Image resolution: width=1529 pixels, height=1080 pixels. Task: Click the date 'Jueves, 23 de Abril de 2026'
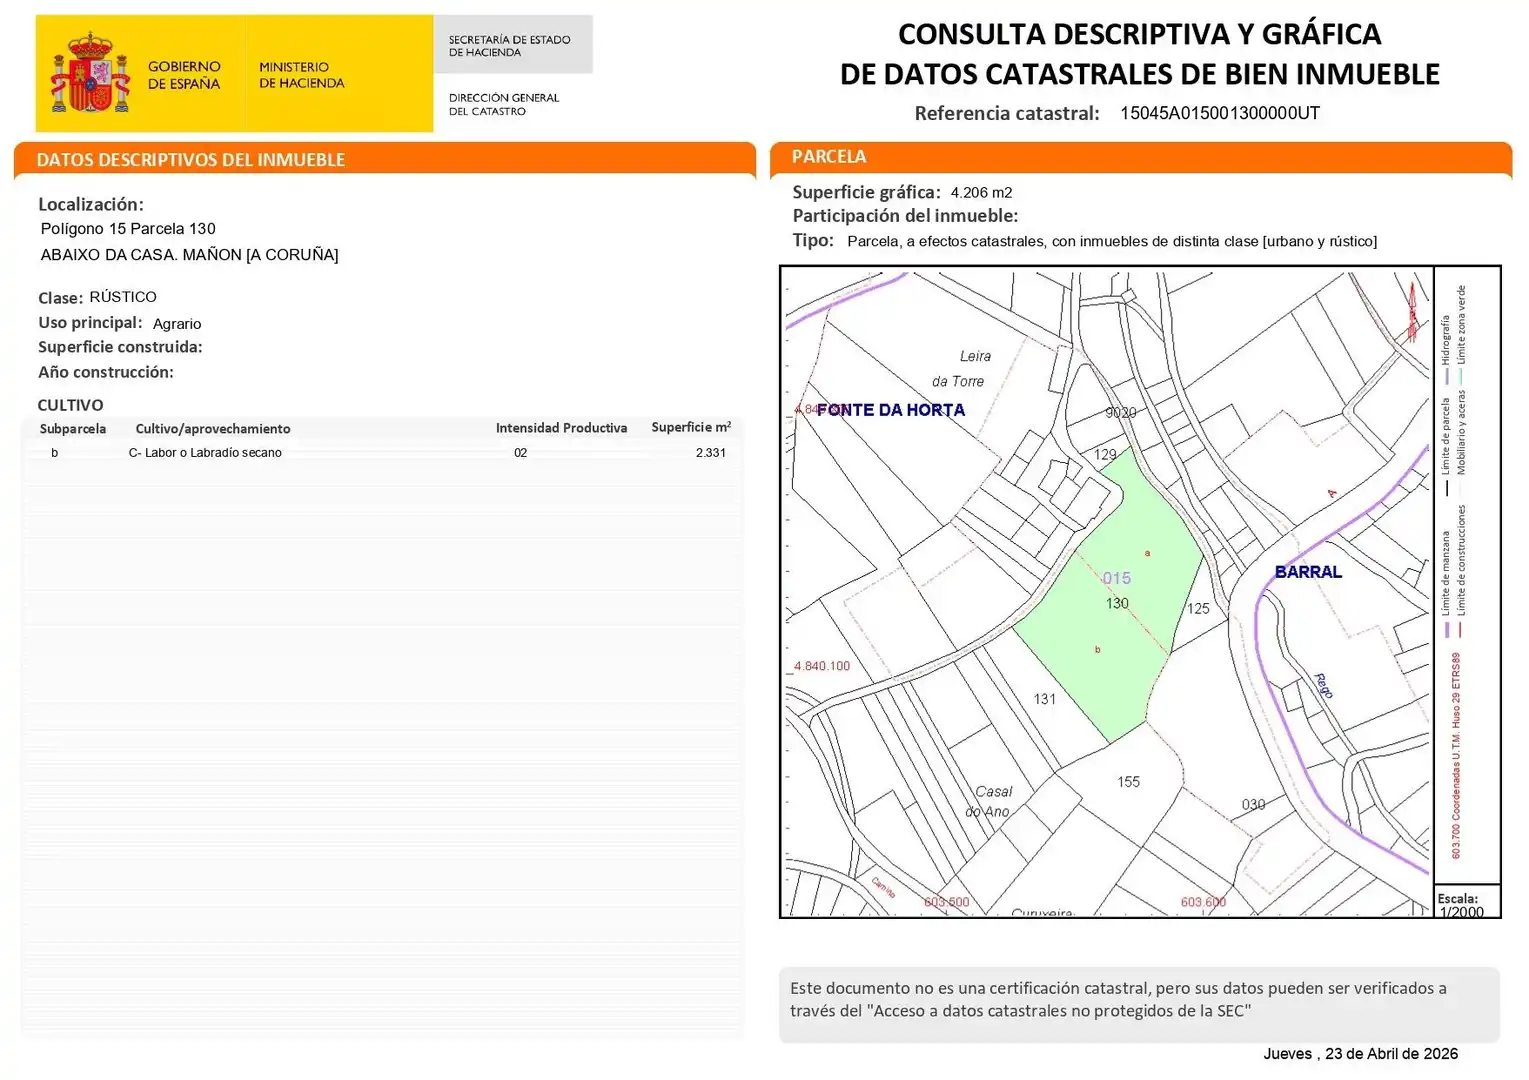point(1360,1054)
